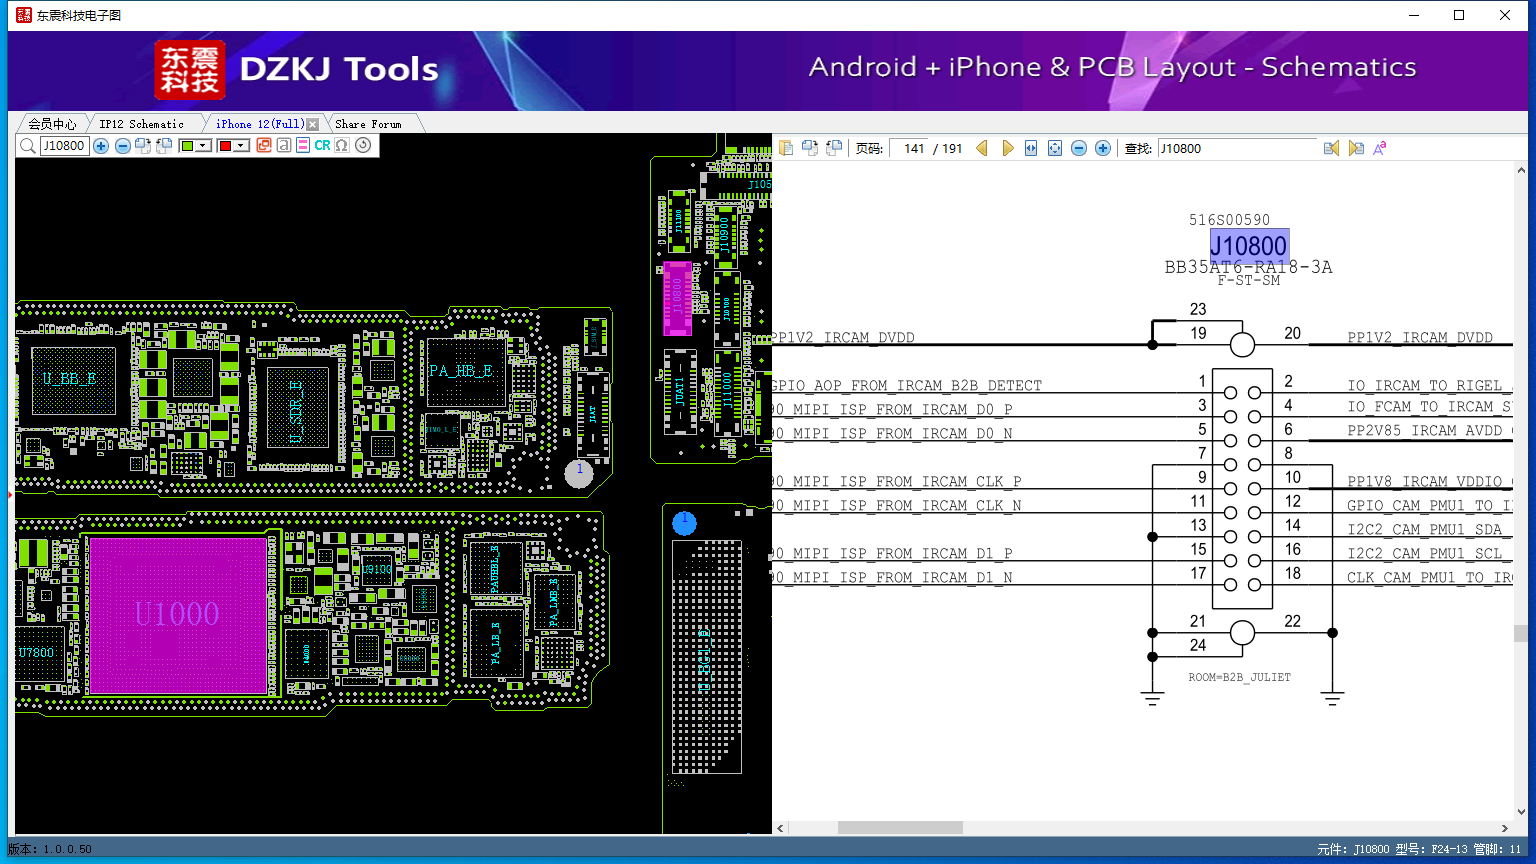
Task: Zoom in the PCB layout view
Action: point(101,146)
